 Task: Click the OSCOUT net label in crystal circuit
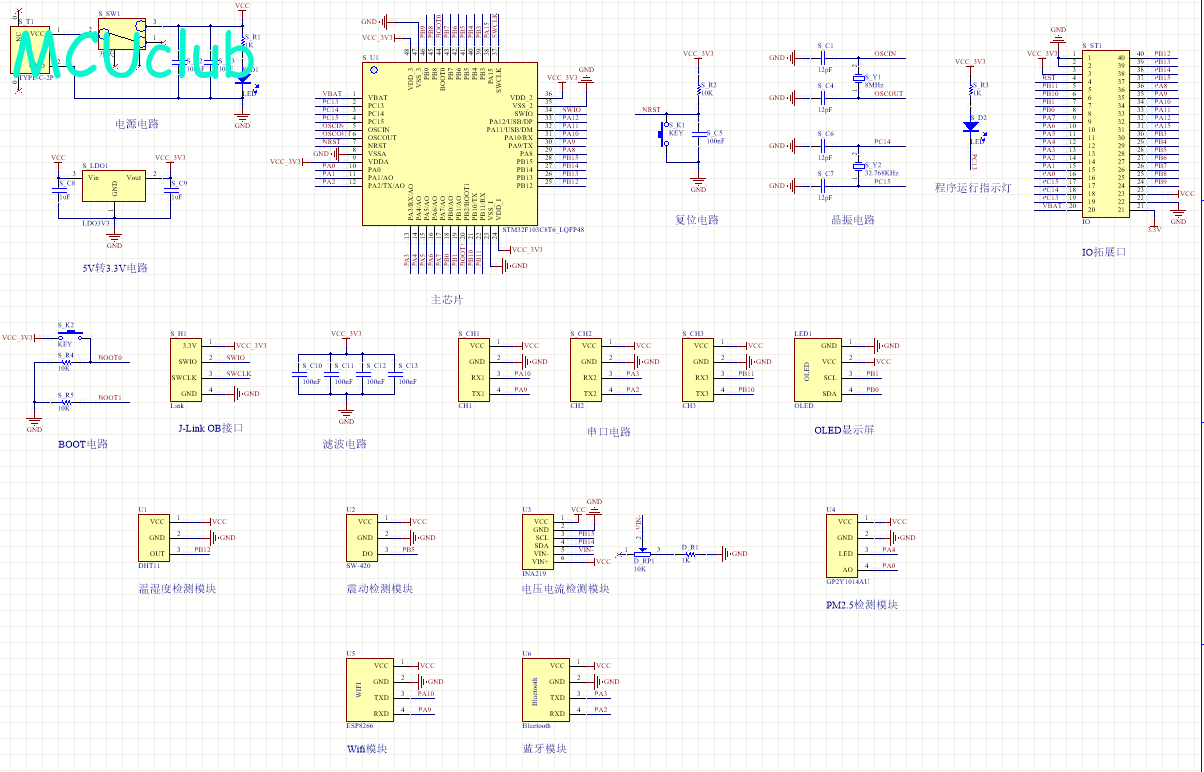(889, 93)
